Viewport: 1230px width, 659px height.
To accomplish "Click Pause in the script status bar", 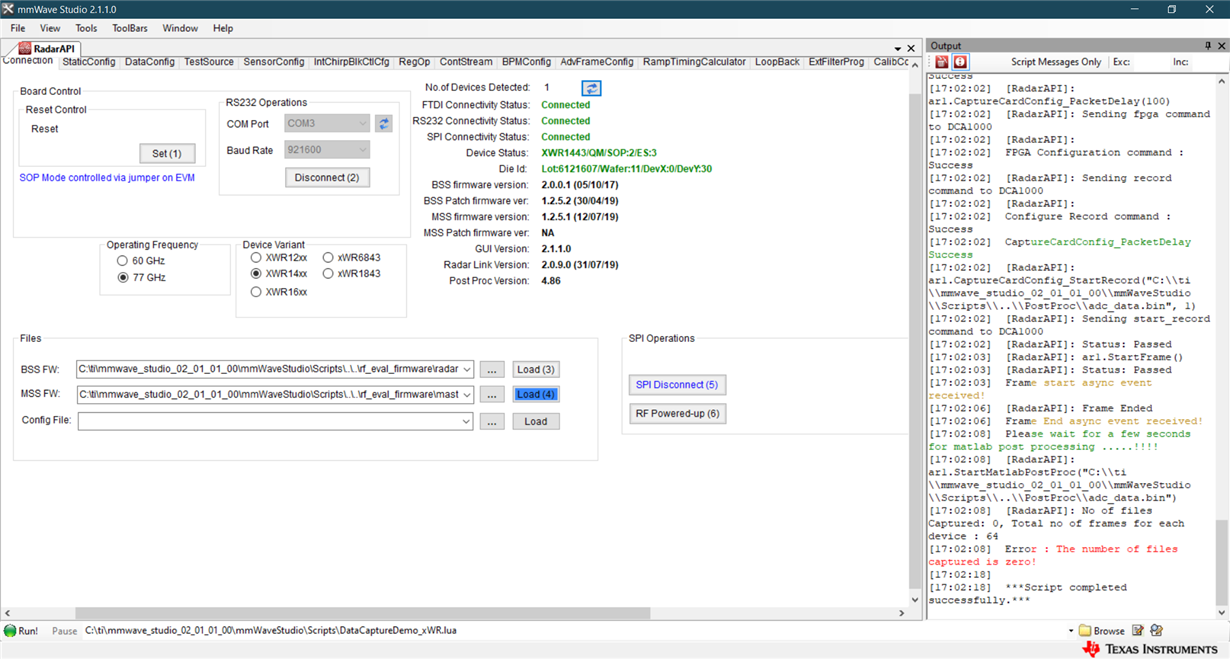I will 64,631.
